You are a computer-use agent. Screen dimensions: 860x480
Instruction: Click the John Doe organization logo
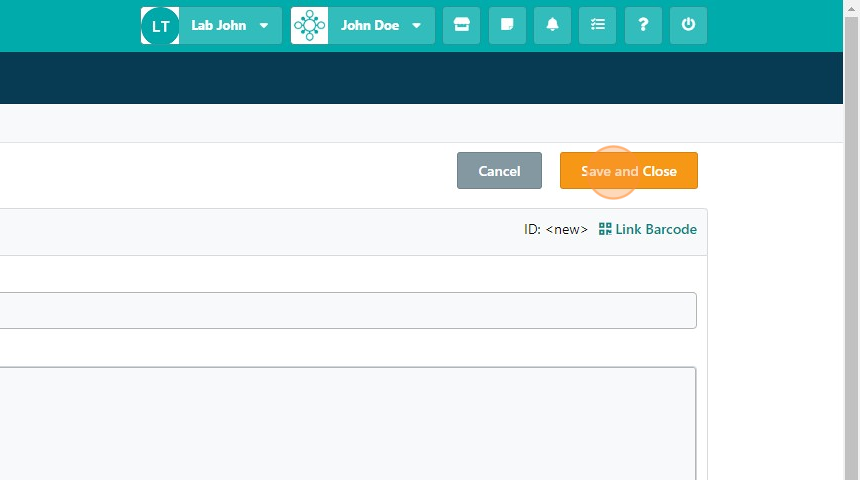pyautogui.click(x=309, y=25)
